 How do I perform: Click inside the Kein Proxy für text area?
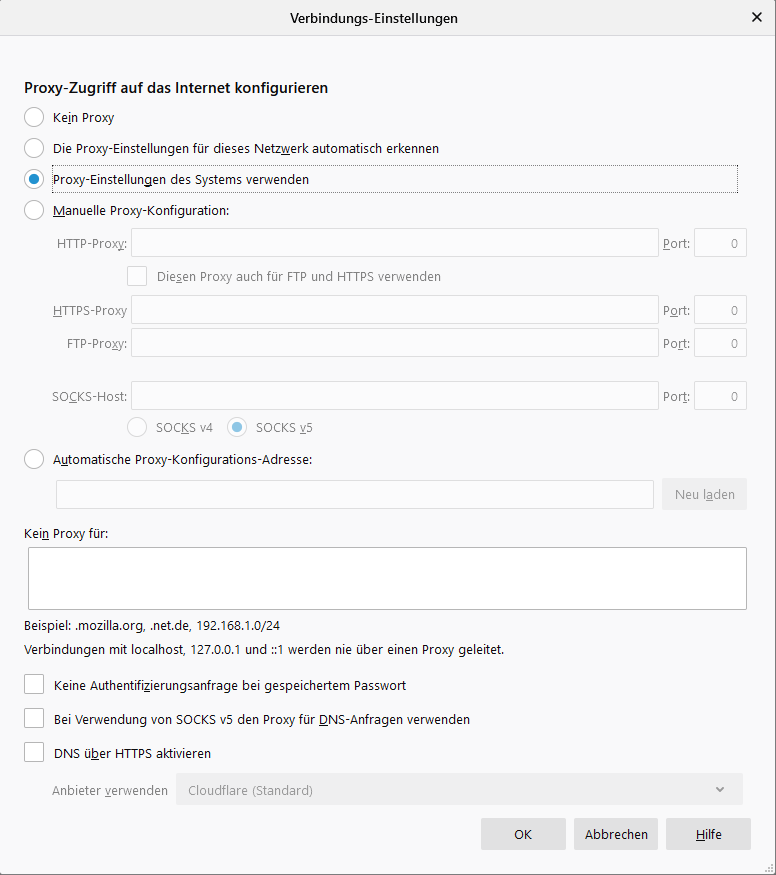coord(387,578)
